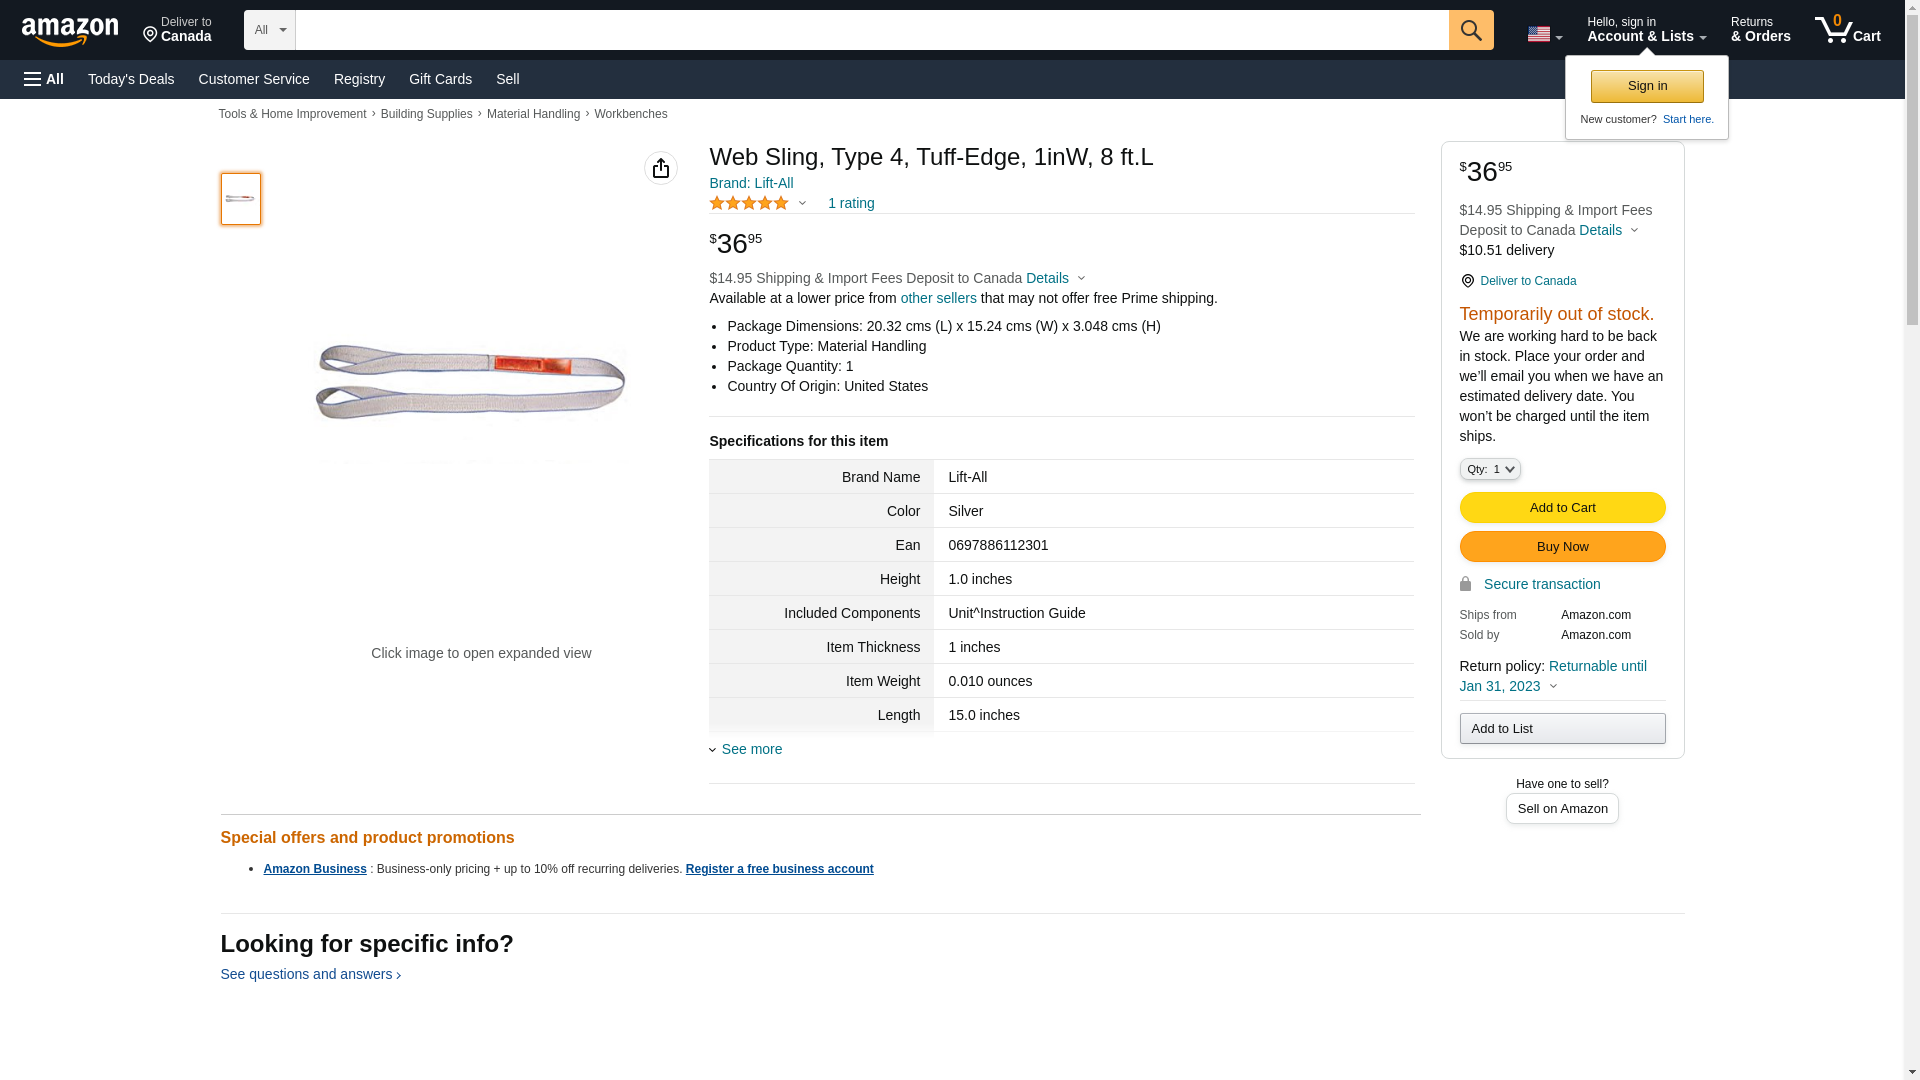Open the other sellers link

click(x=938, y=298)
